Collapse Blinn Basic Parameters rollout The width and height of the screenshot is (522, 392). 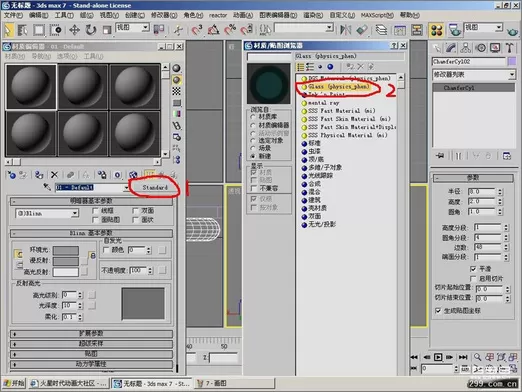[91, 233]
